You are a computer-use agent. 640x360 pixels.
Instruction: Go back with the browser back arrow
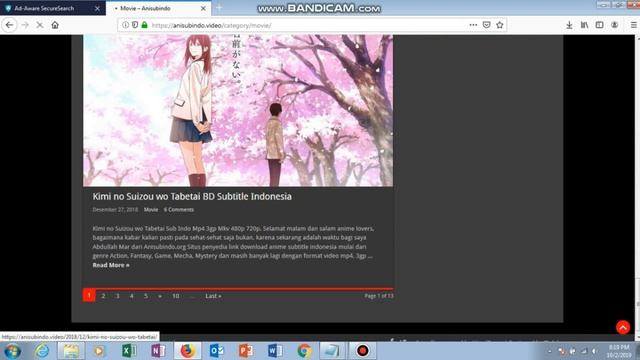click(9, 25)
